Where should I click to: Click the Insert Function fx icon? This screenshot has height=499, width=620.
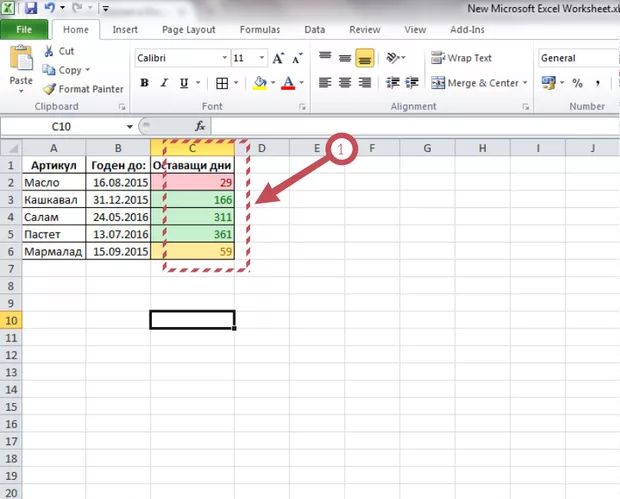point(200,126)
